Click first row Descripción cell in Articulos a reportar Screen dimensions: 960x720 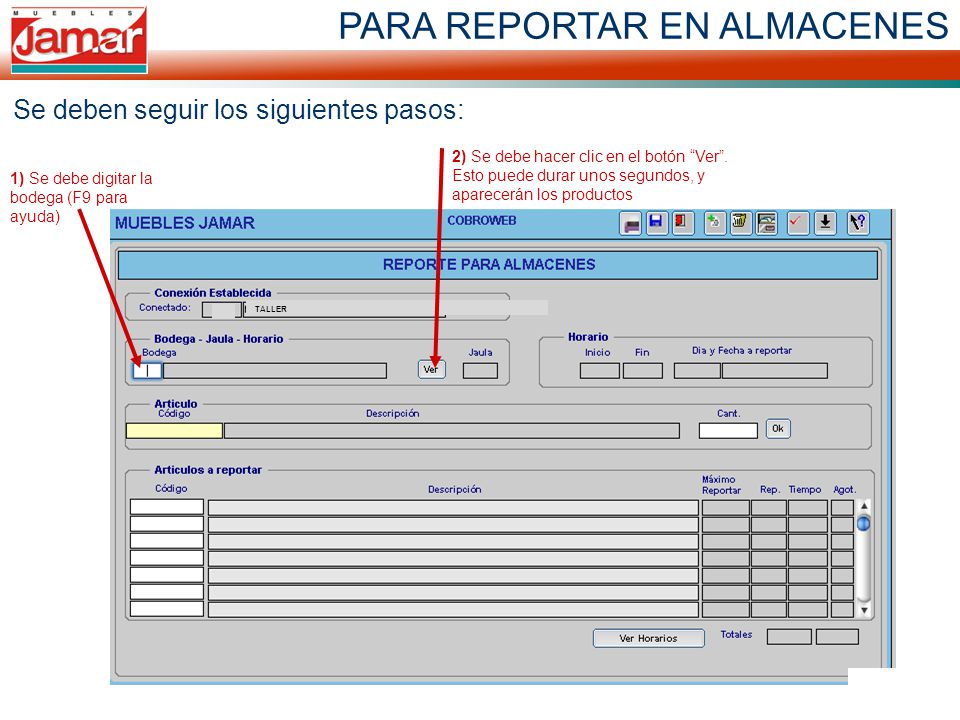point(453,508)
